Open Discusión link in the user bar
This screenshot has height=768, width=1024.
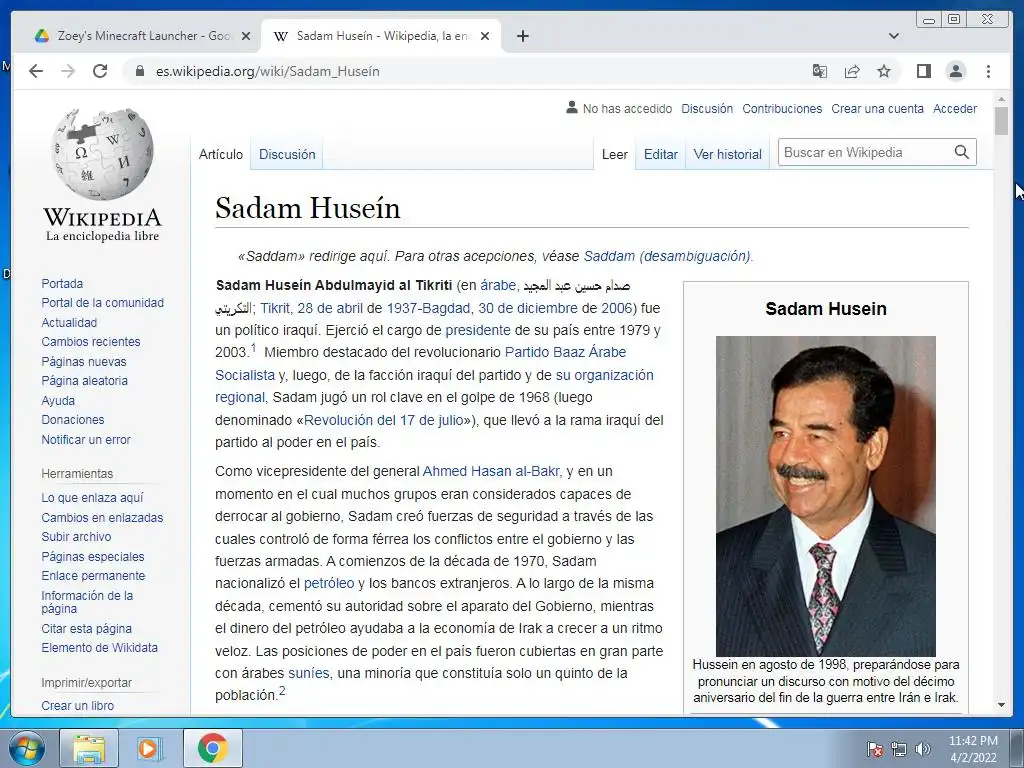click(707, 108)
